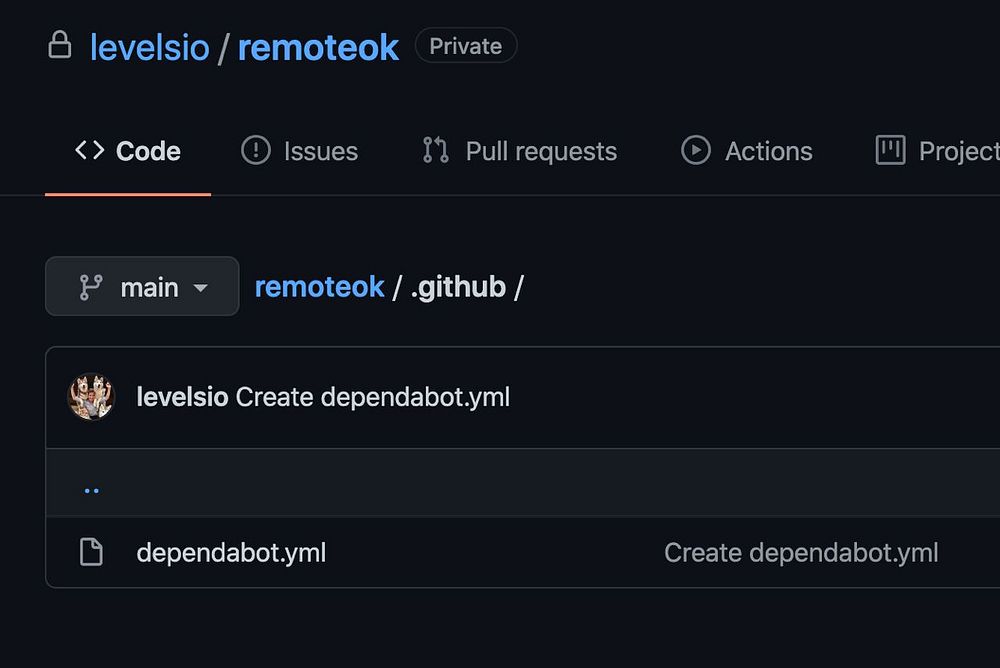Switch to the Code tab
Viewport: 1000px width, 668px height.
pos(128,151)
